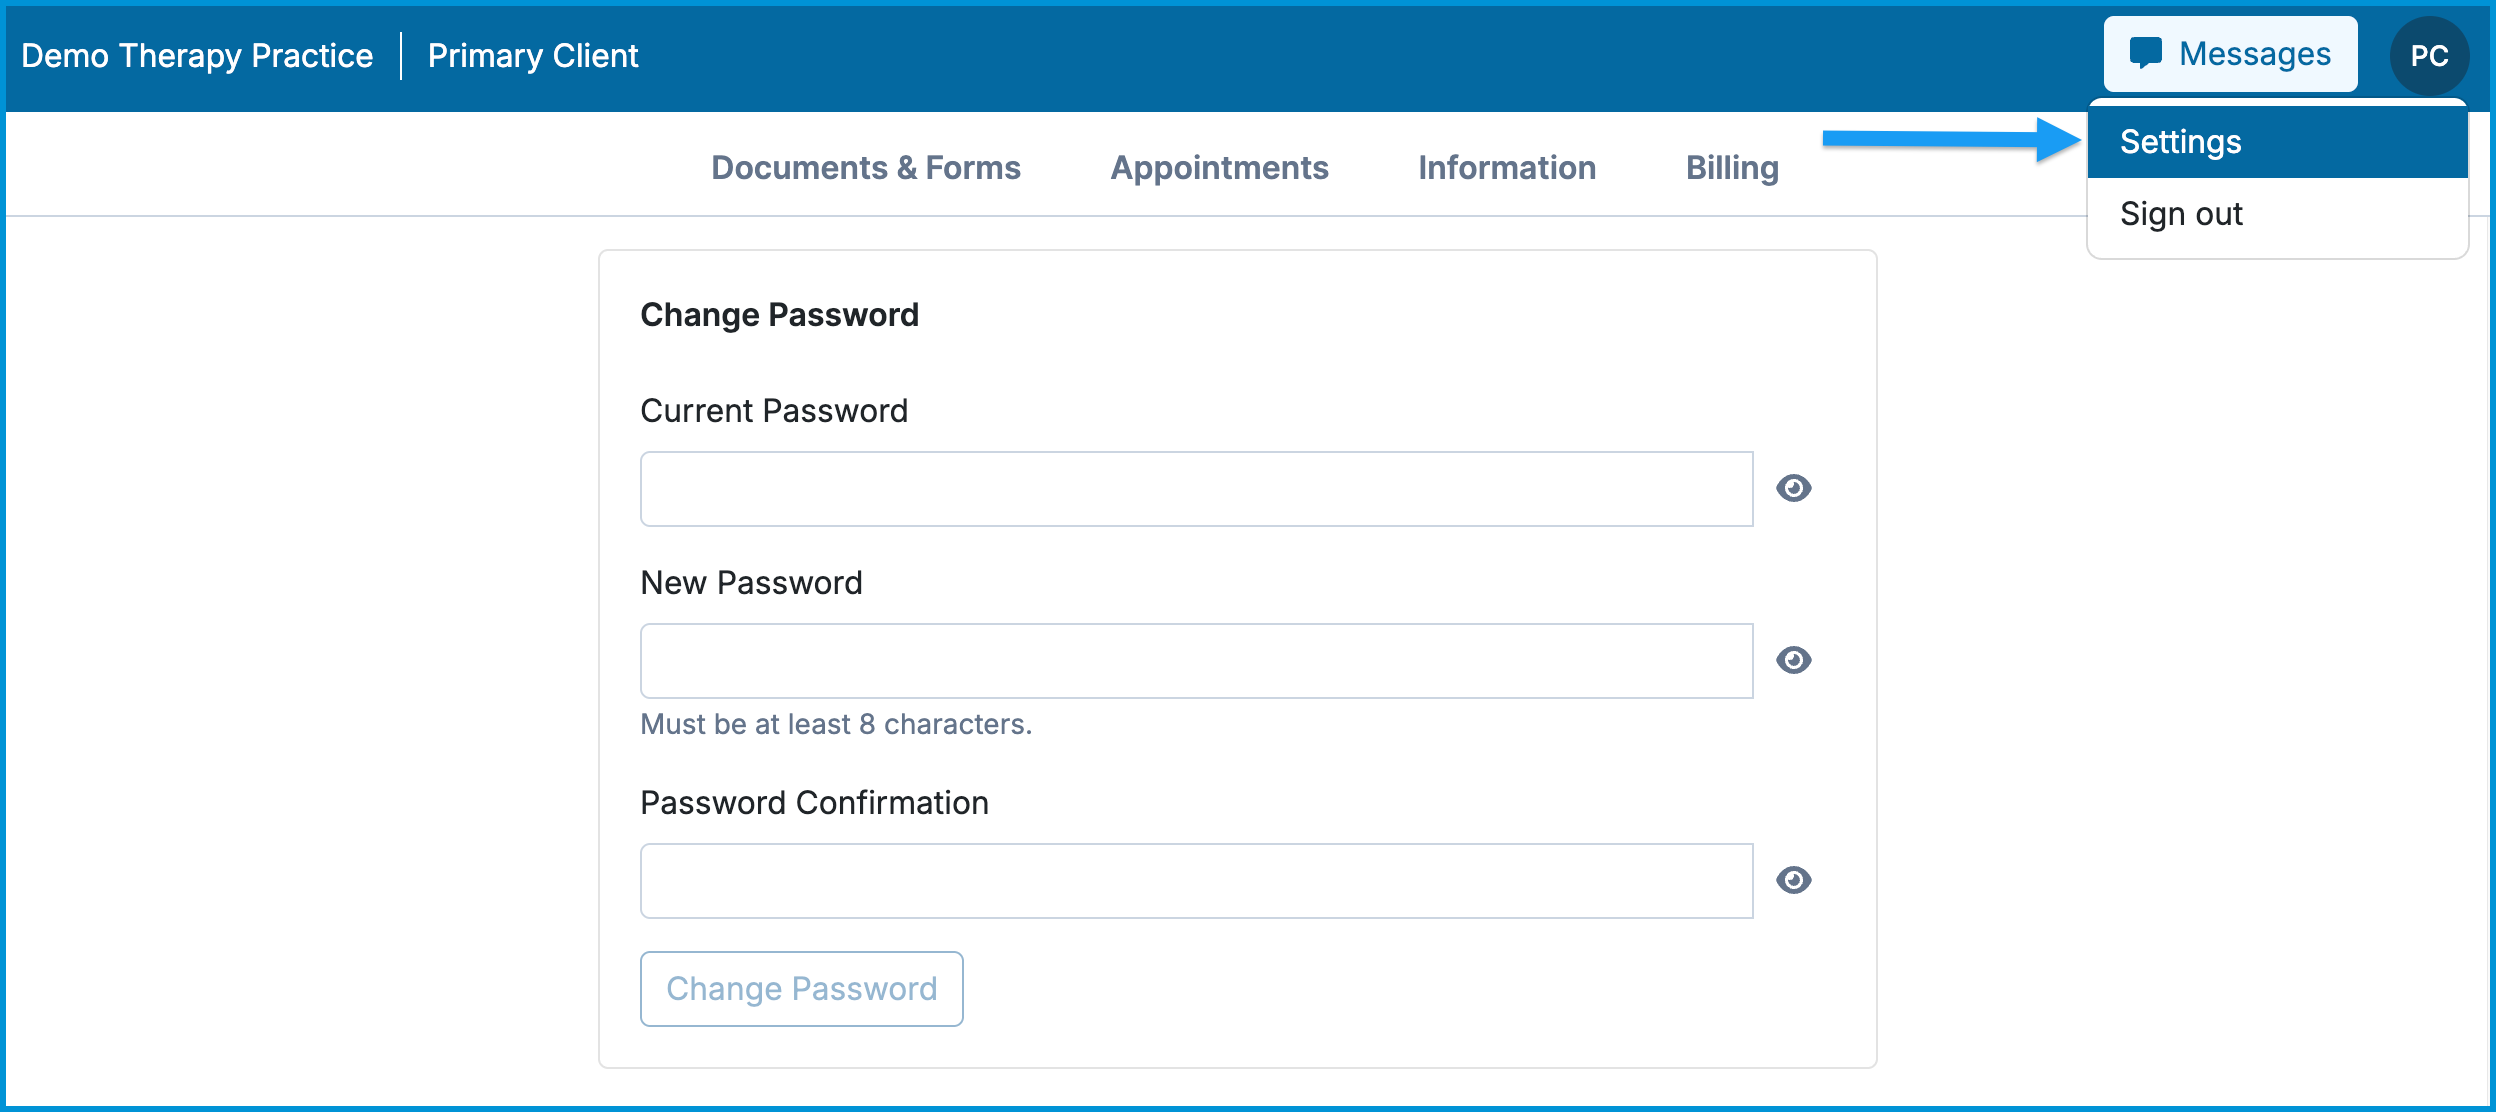The width and height of the screenshot is (2496, 1112).
Task: Click the eye icon beside Current Password
Action: pyautogui.click(x=1793, y=488)
